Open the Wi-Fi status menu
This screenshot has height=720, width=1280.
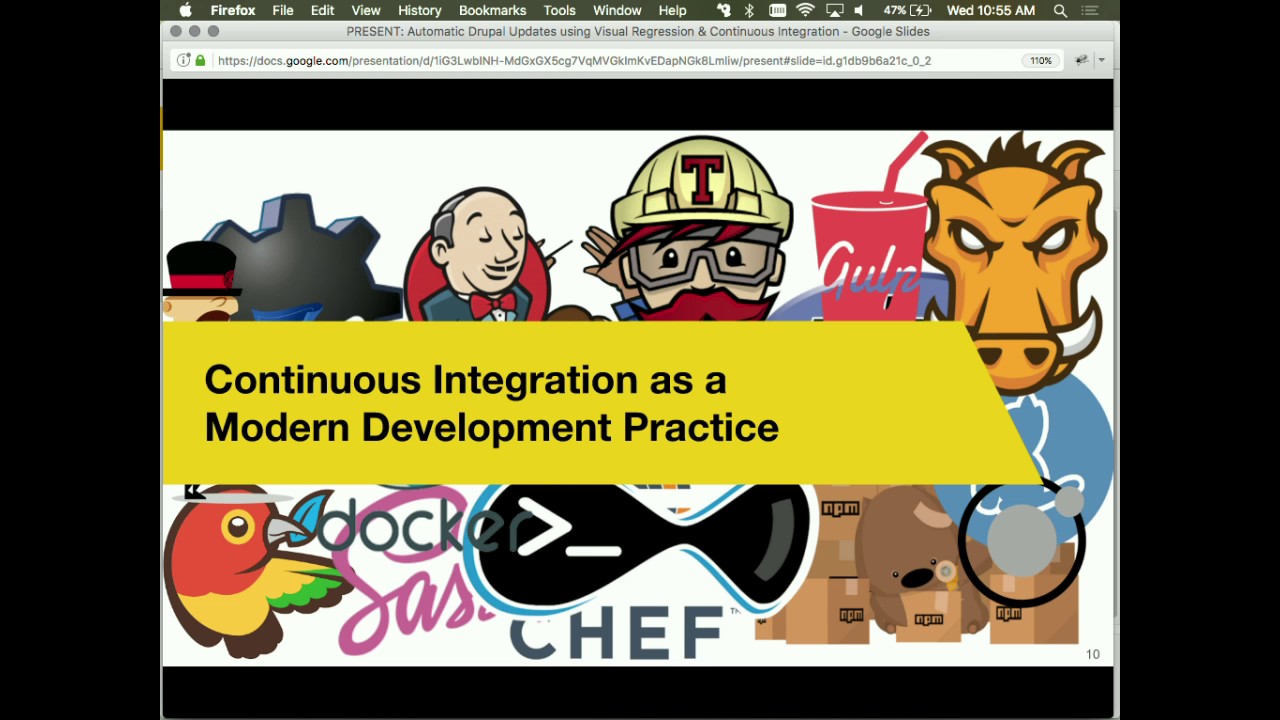805,10
